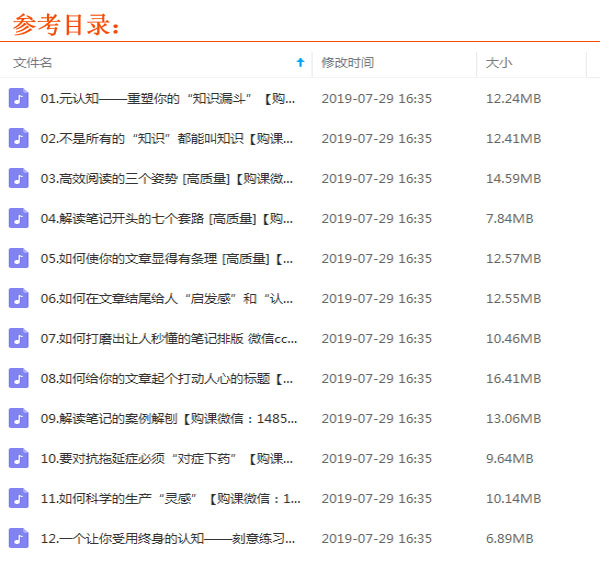
Task: Click the music icon beside 11.如何科学的生产“灵感”
Action: [x=18, y=498]
